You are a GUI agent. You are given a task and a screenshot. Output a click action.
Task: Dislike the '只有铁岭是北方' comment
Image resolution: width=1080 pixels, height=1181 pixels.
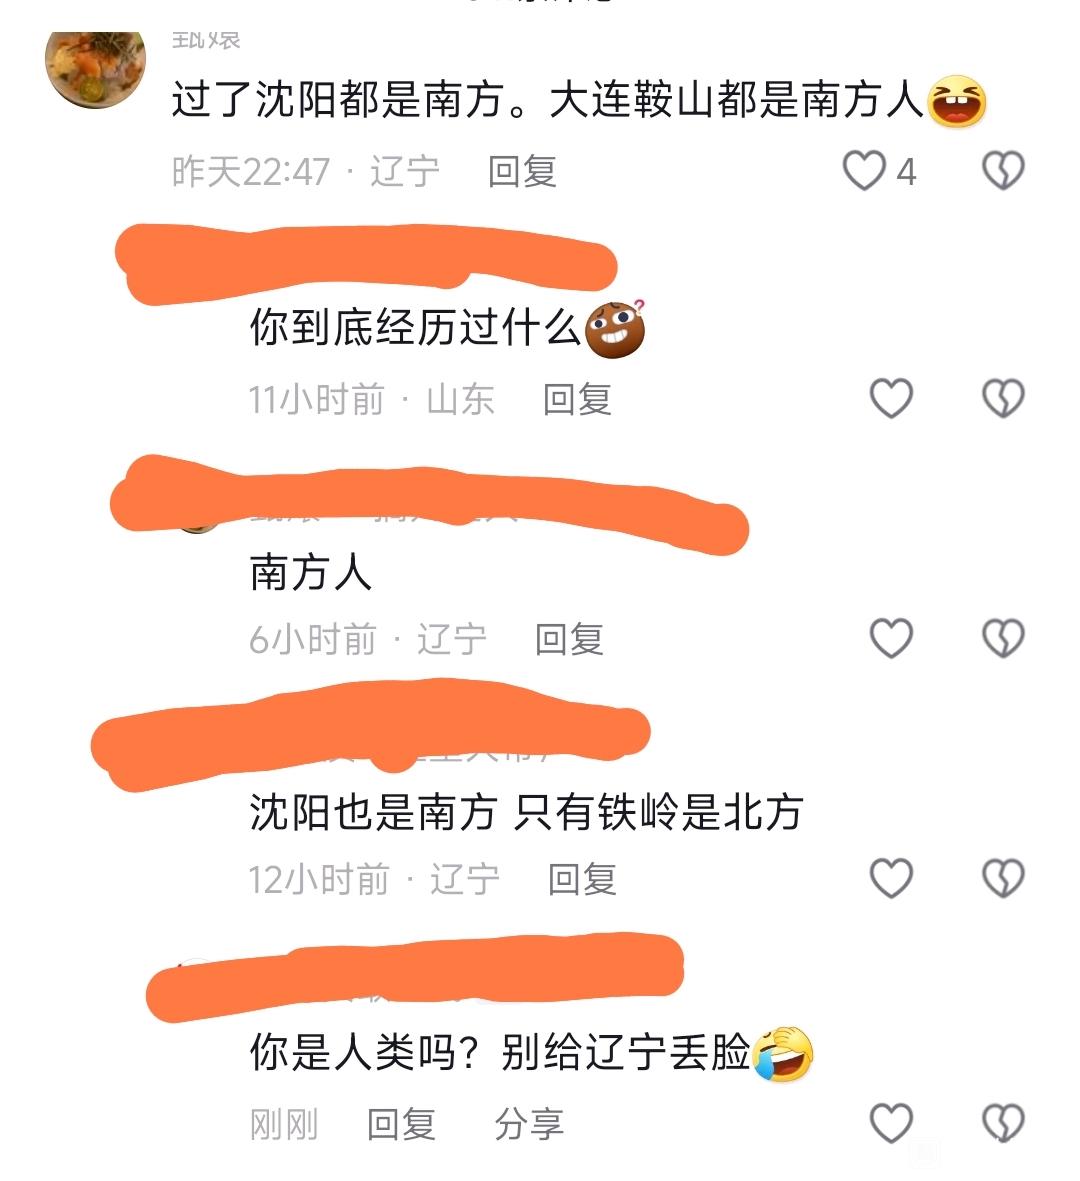tap(1003, 878)
